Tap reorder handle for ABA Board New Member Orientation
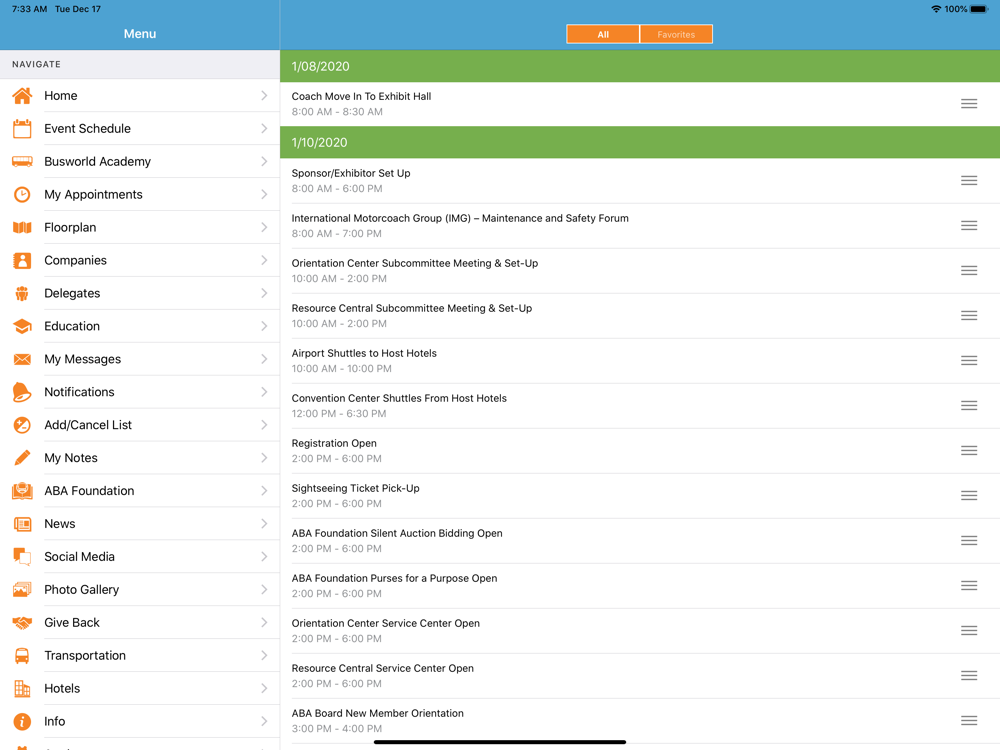Image resolution: width=1000 pixels, height=750 pixels. (x=969, y=721)
